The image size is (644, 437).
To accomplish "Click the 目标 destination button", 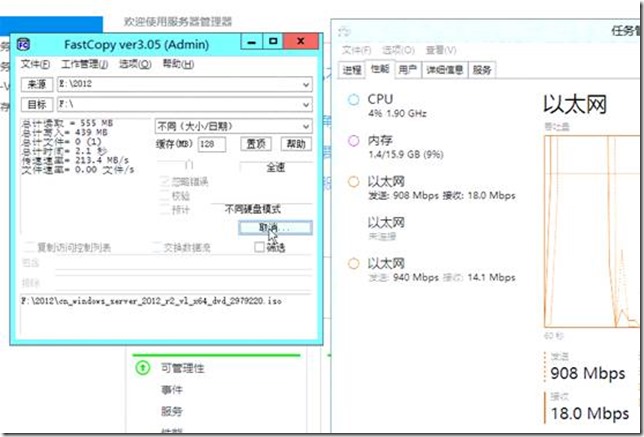I will pos(37,104).
